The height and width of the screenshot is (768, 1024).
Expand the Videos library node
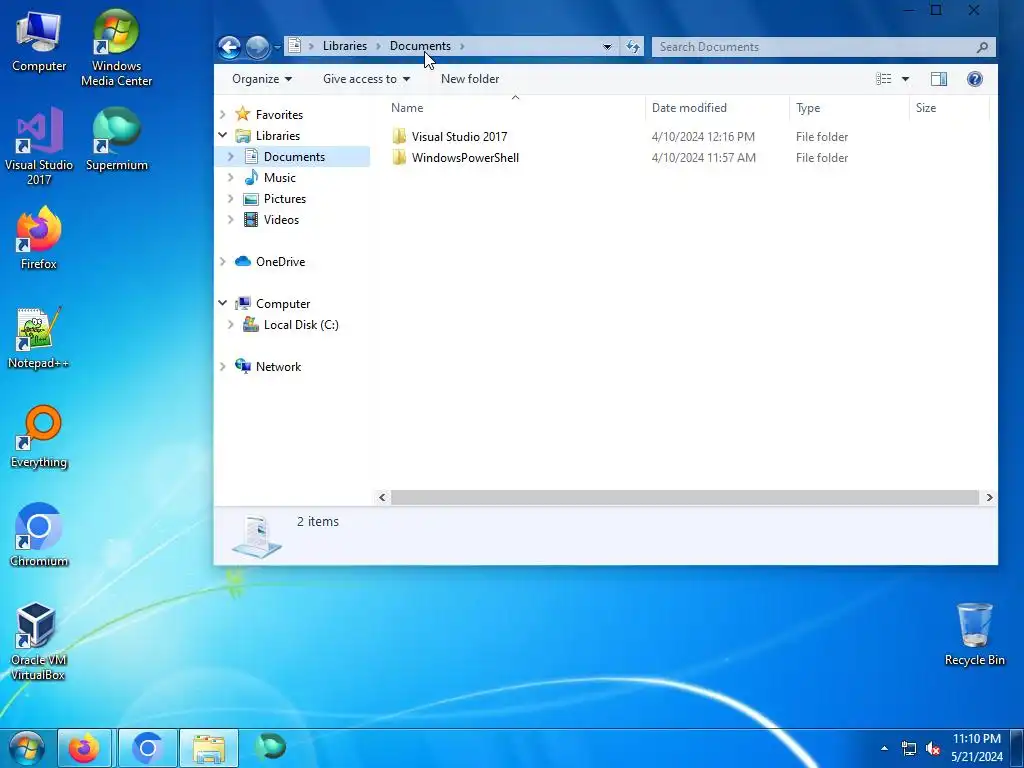coord(231,219)
